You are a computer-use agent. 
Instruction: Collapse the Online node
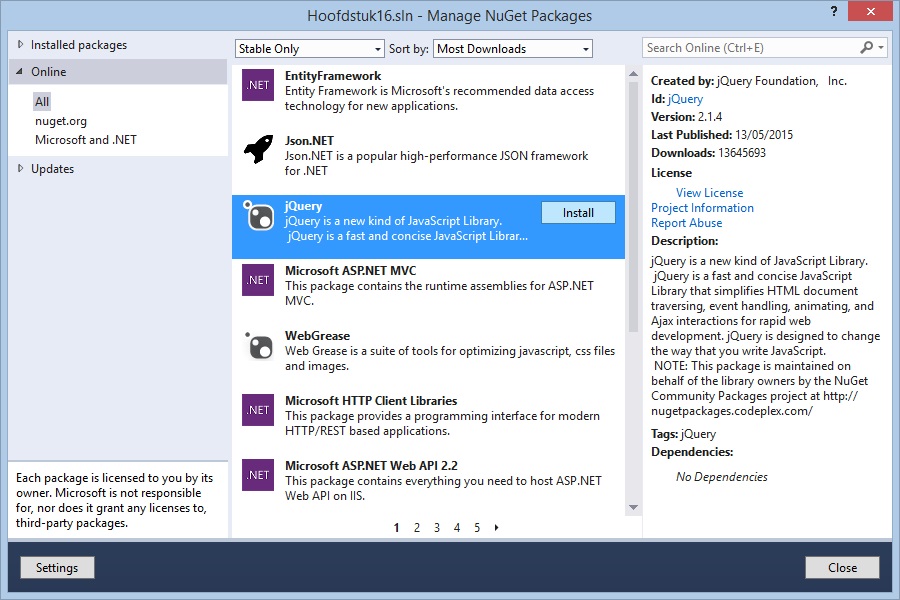(20, 71)
